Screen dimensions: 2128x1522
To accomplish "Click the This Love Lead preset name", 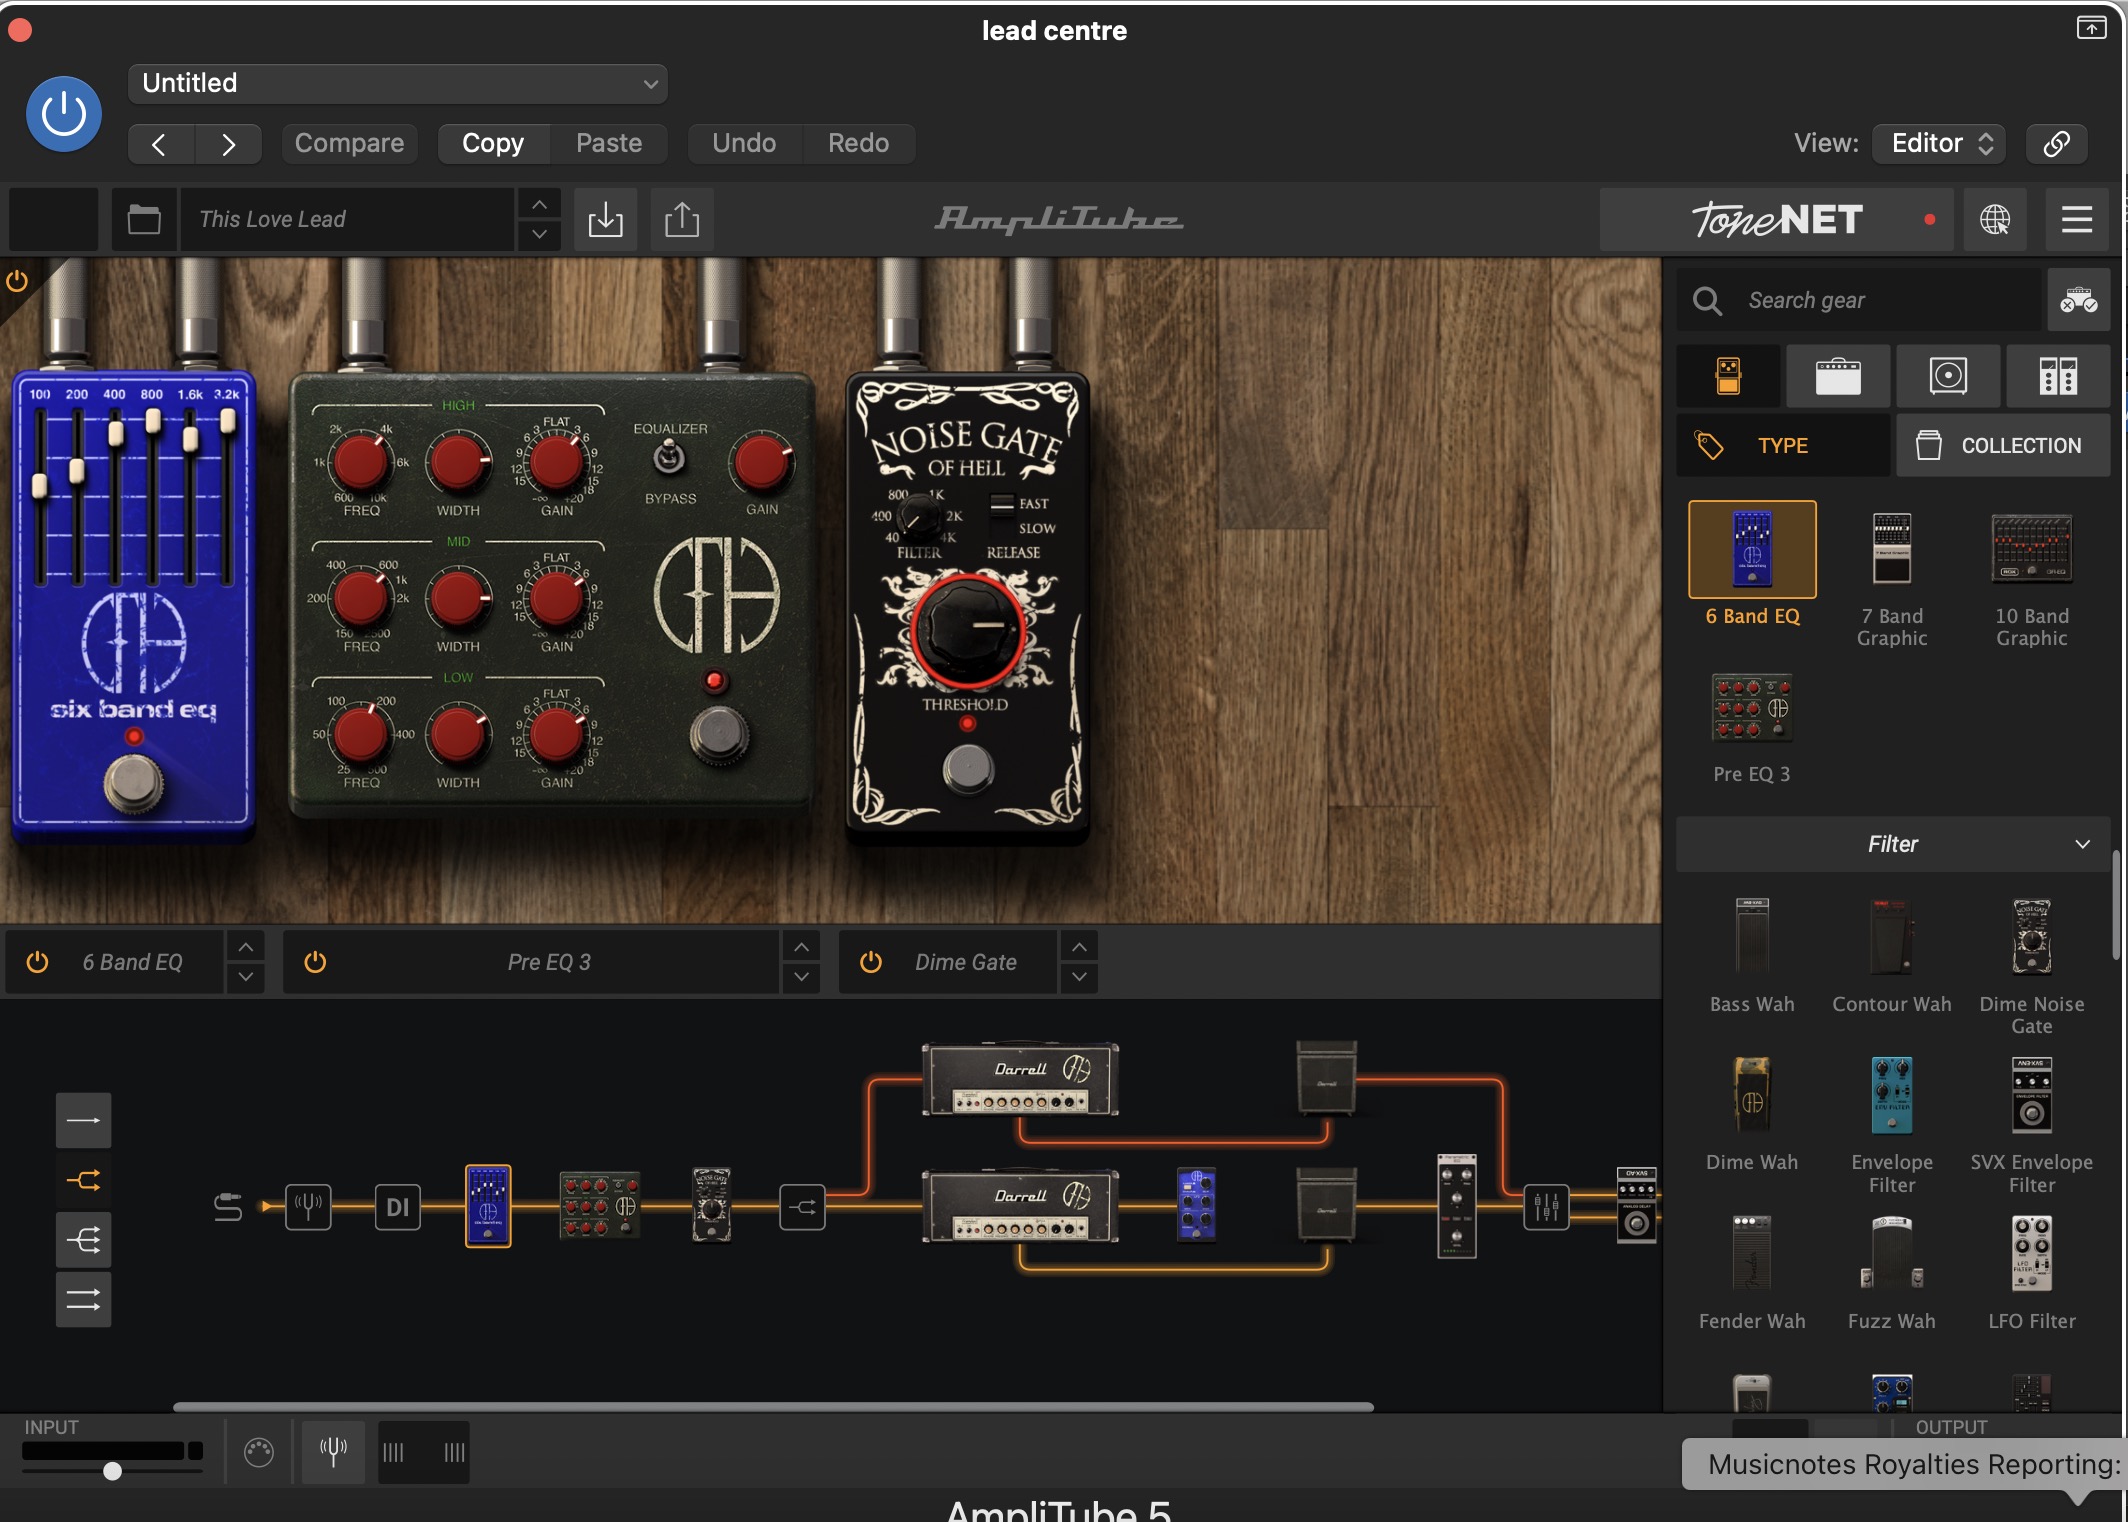I will (346, 219).
